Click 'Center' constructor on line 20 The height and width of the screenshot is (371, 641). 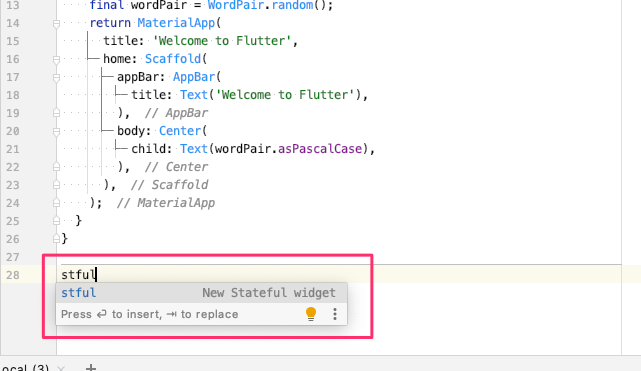point(180,131)
